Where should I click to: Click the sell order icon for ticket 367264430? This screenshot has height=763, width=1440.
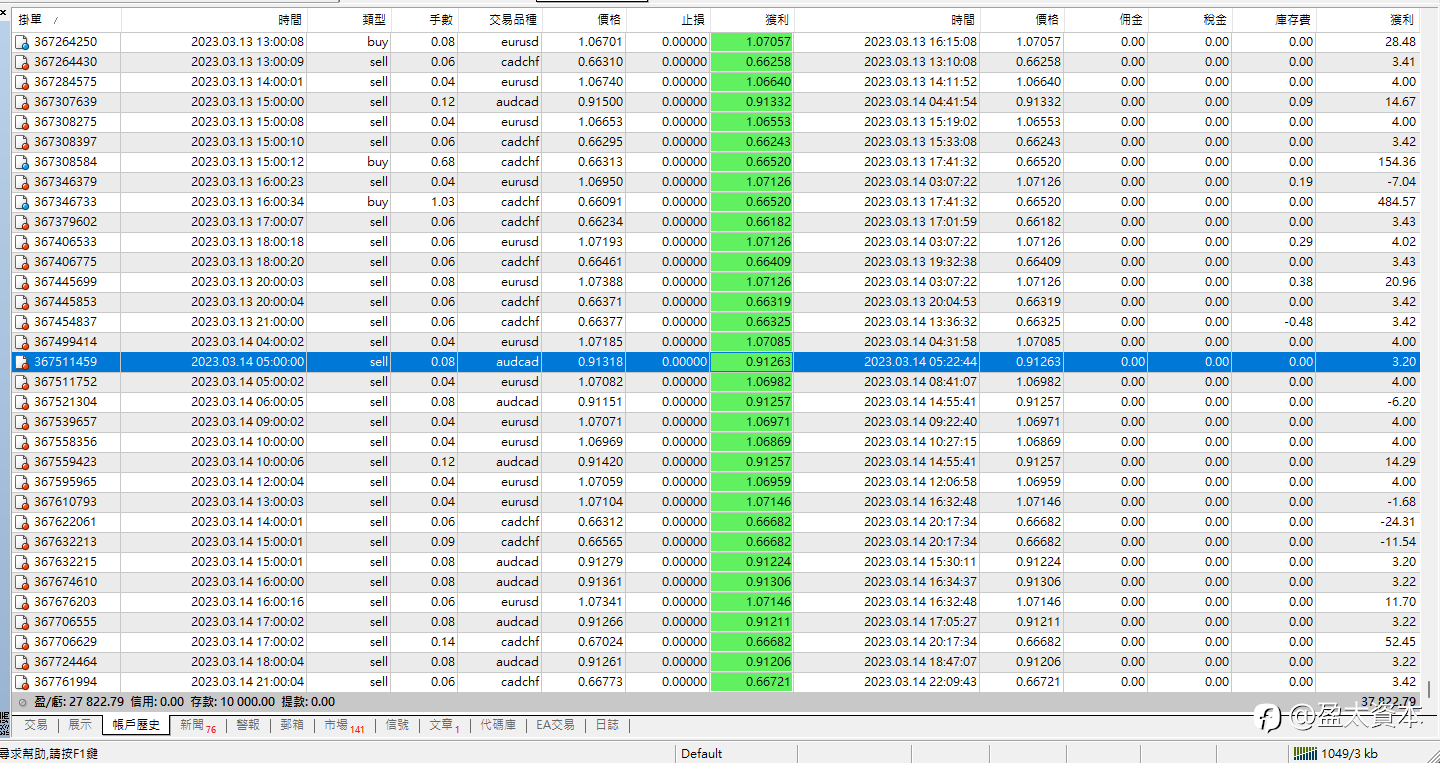22,62
